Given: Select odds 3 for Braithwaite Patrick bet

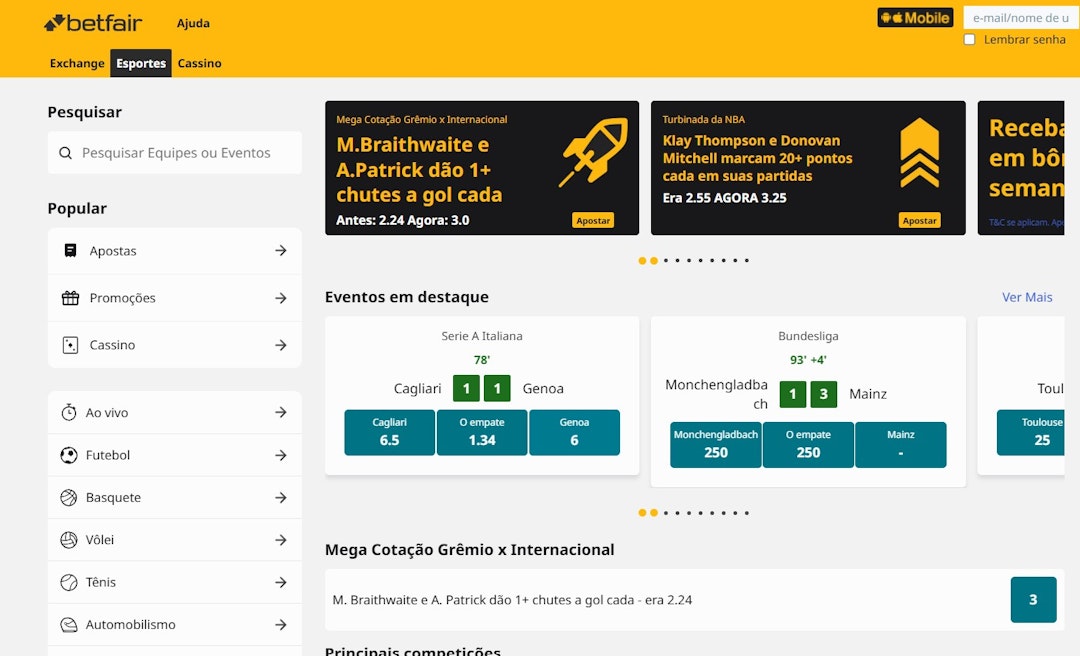Looking at the screenshot, I should 1033,599.
